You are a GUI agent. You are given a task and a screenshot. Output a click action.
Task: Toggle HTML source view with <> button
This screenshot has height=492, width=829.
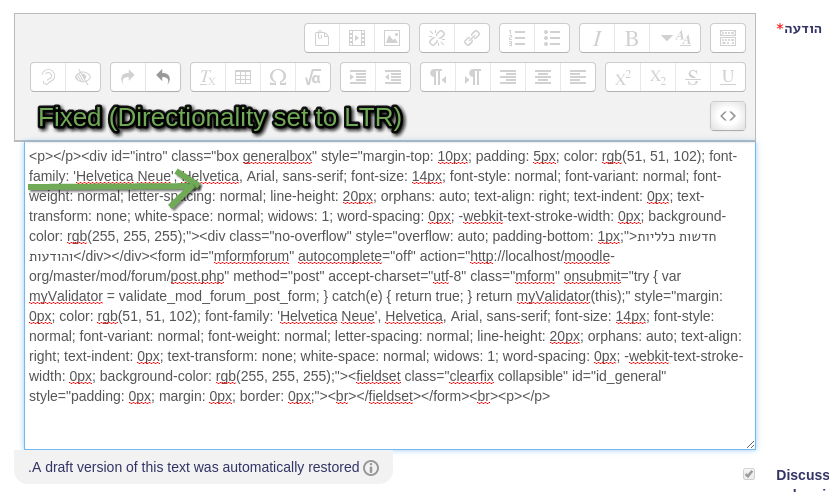click(728, 116)
